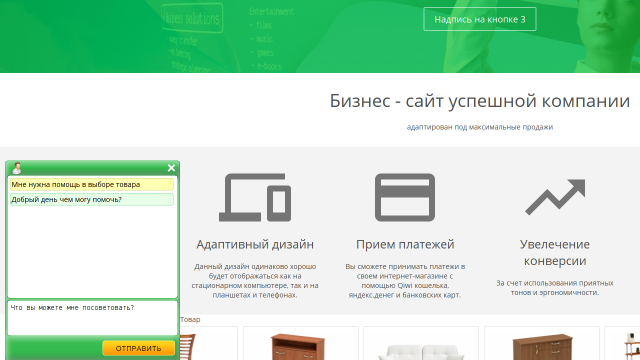Open the brown dresser product thumbnail
Screen dimensions: 640x360
[542, 343]
